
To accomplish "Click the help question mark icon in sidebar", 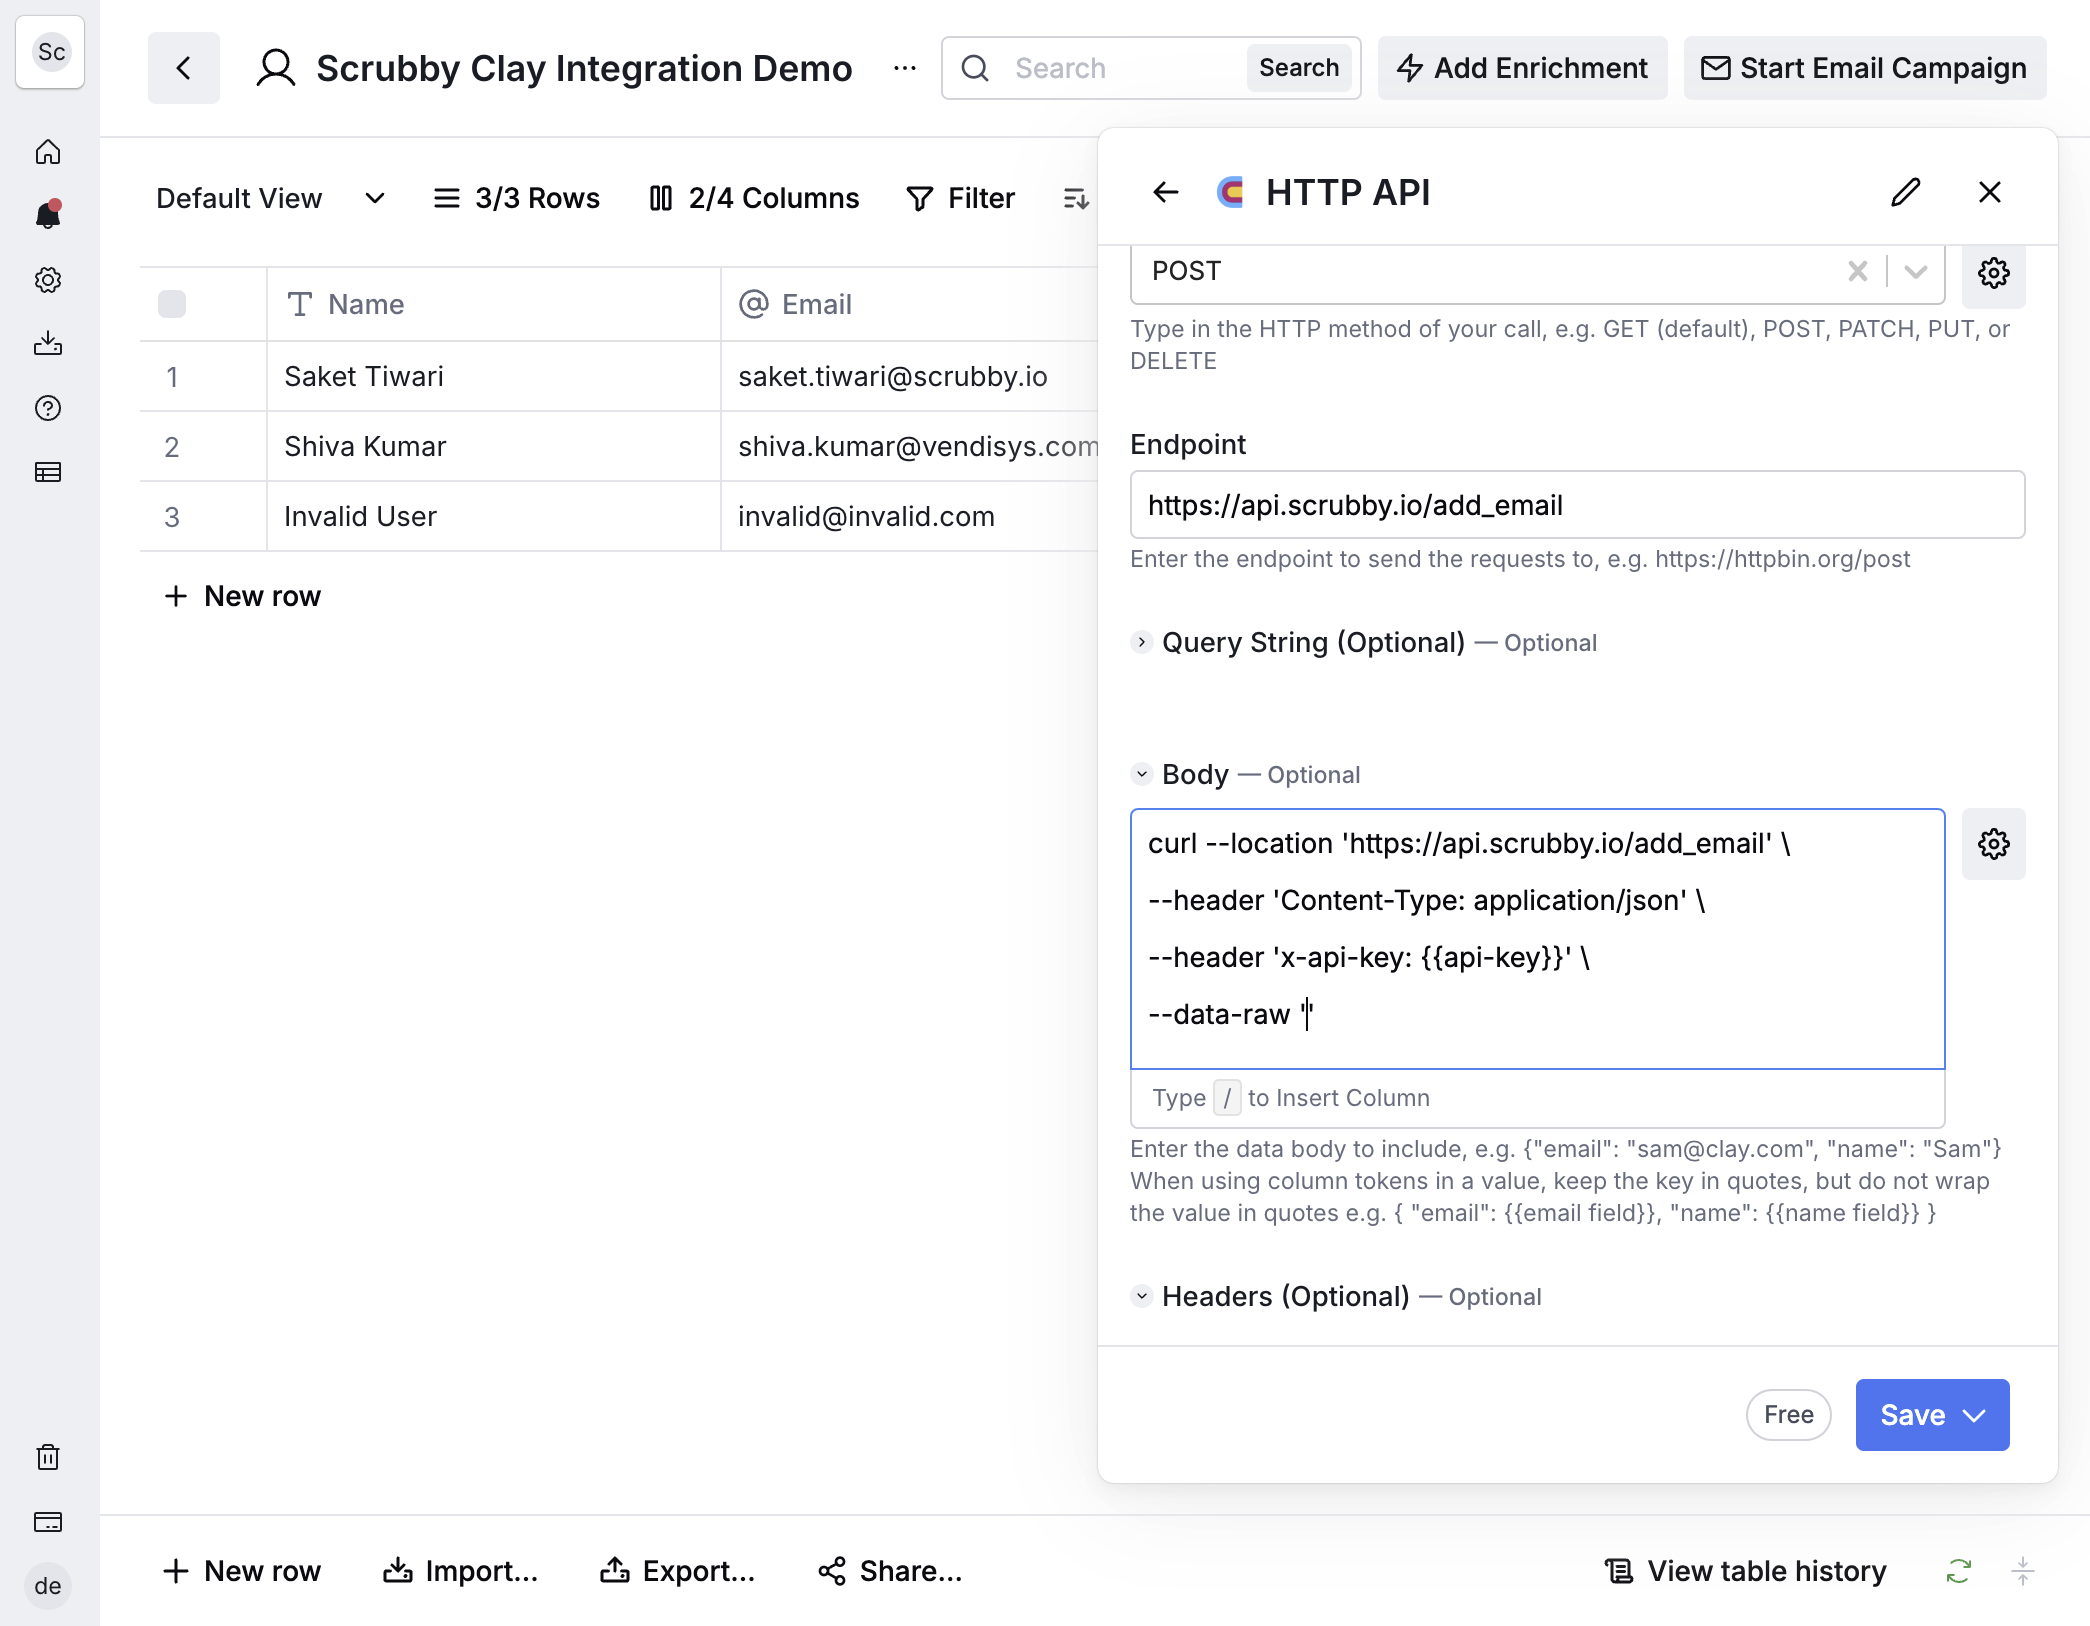I will pyautogui.click(x=48, y=408).
